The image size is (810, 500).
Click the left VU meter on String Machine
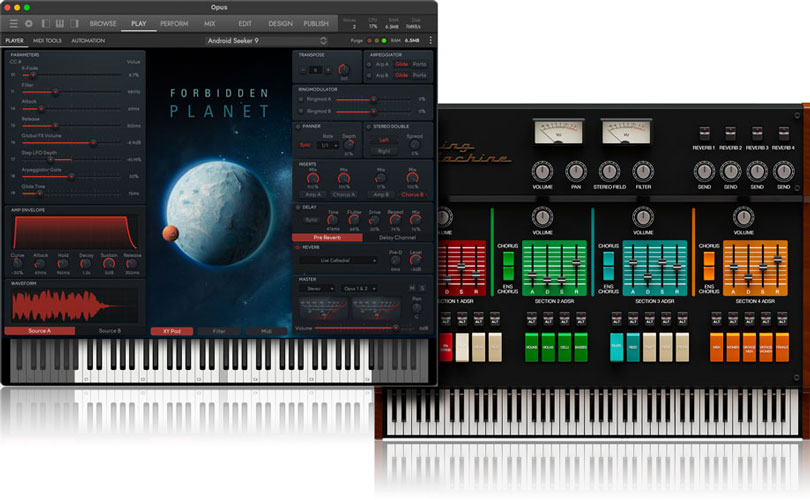[x=558, y=132]
